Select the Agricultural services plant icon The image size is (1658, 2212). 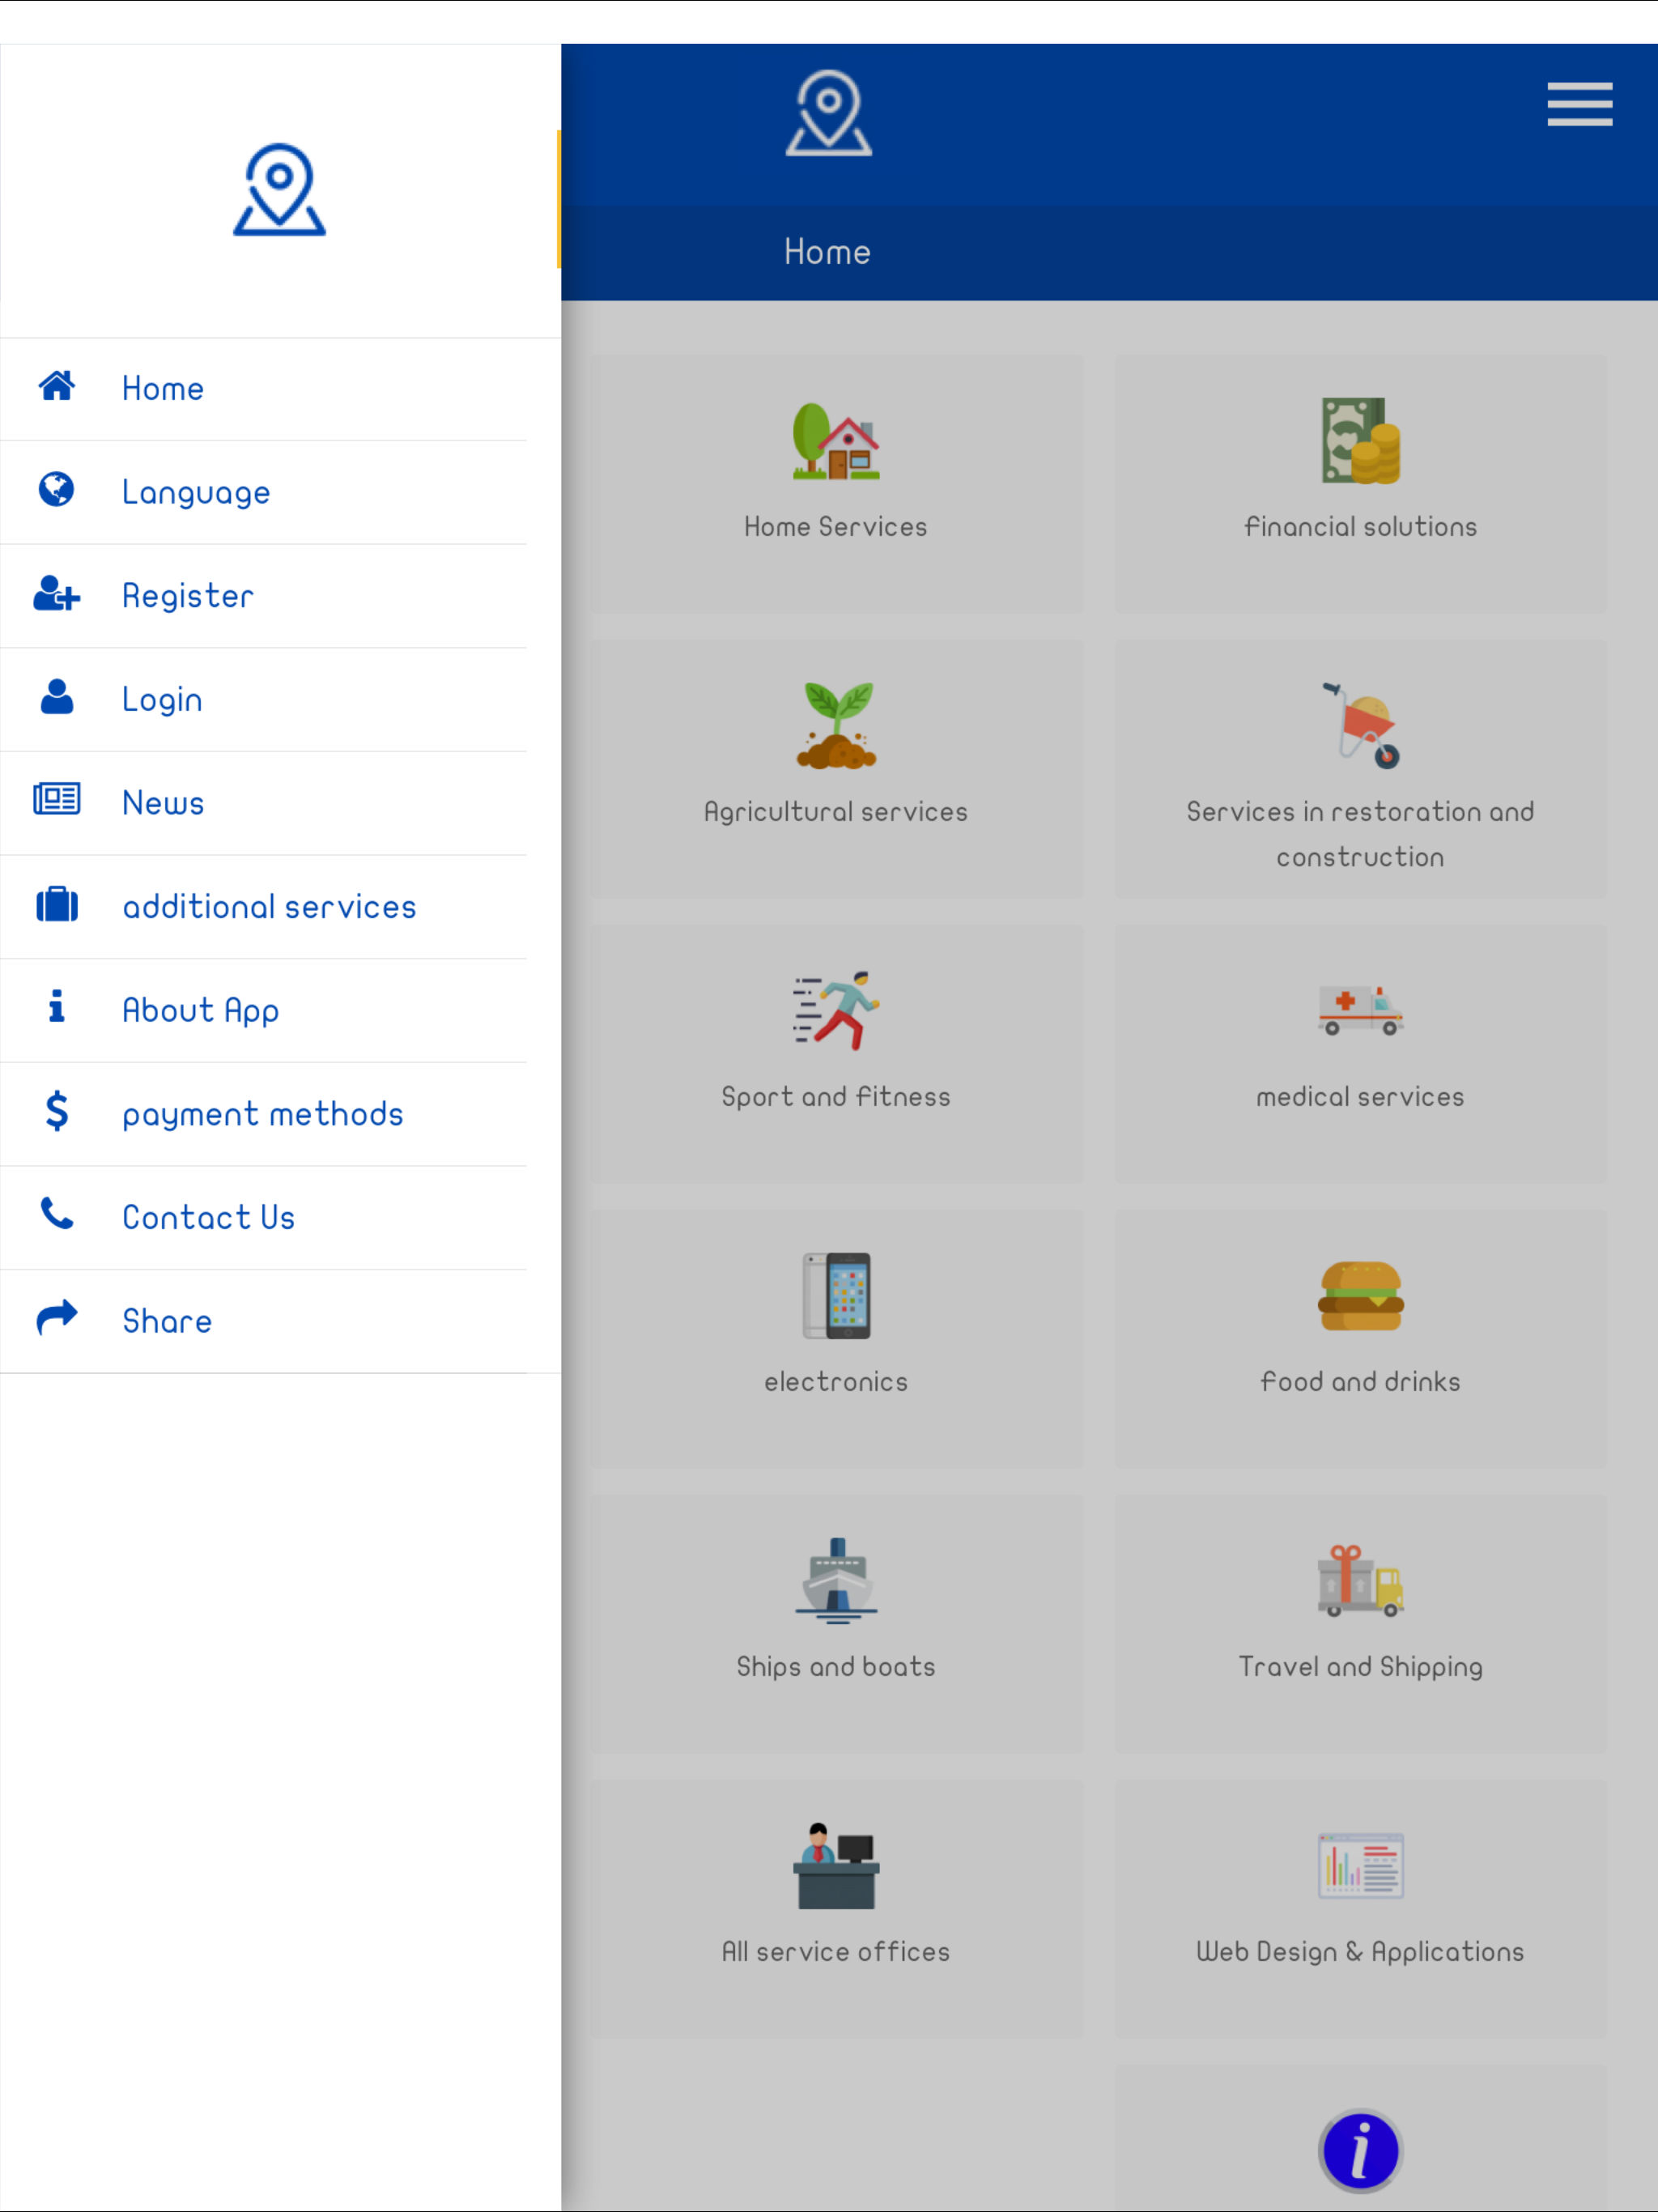(836, 726)
